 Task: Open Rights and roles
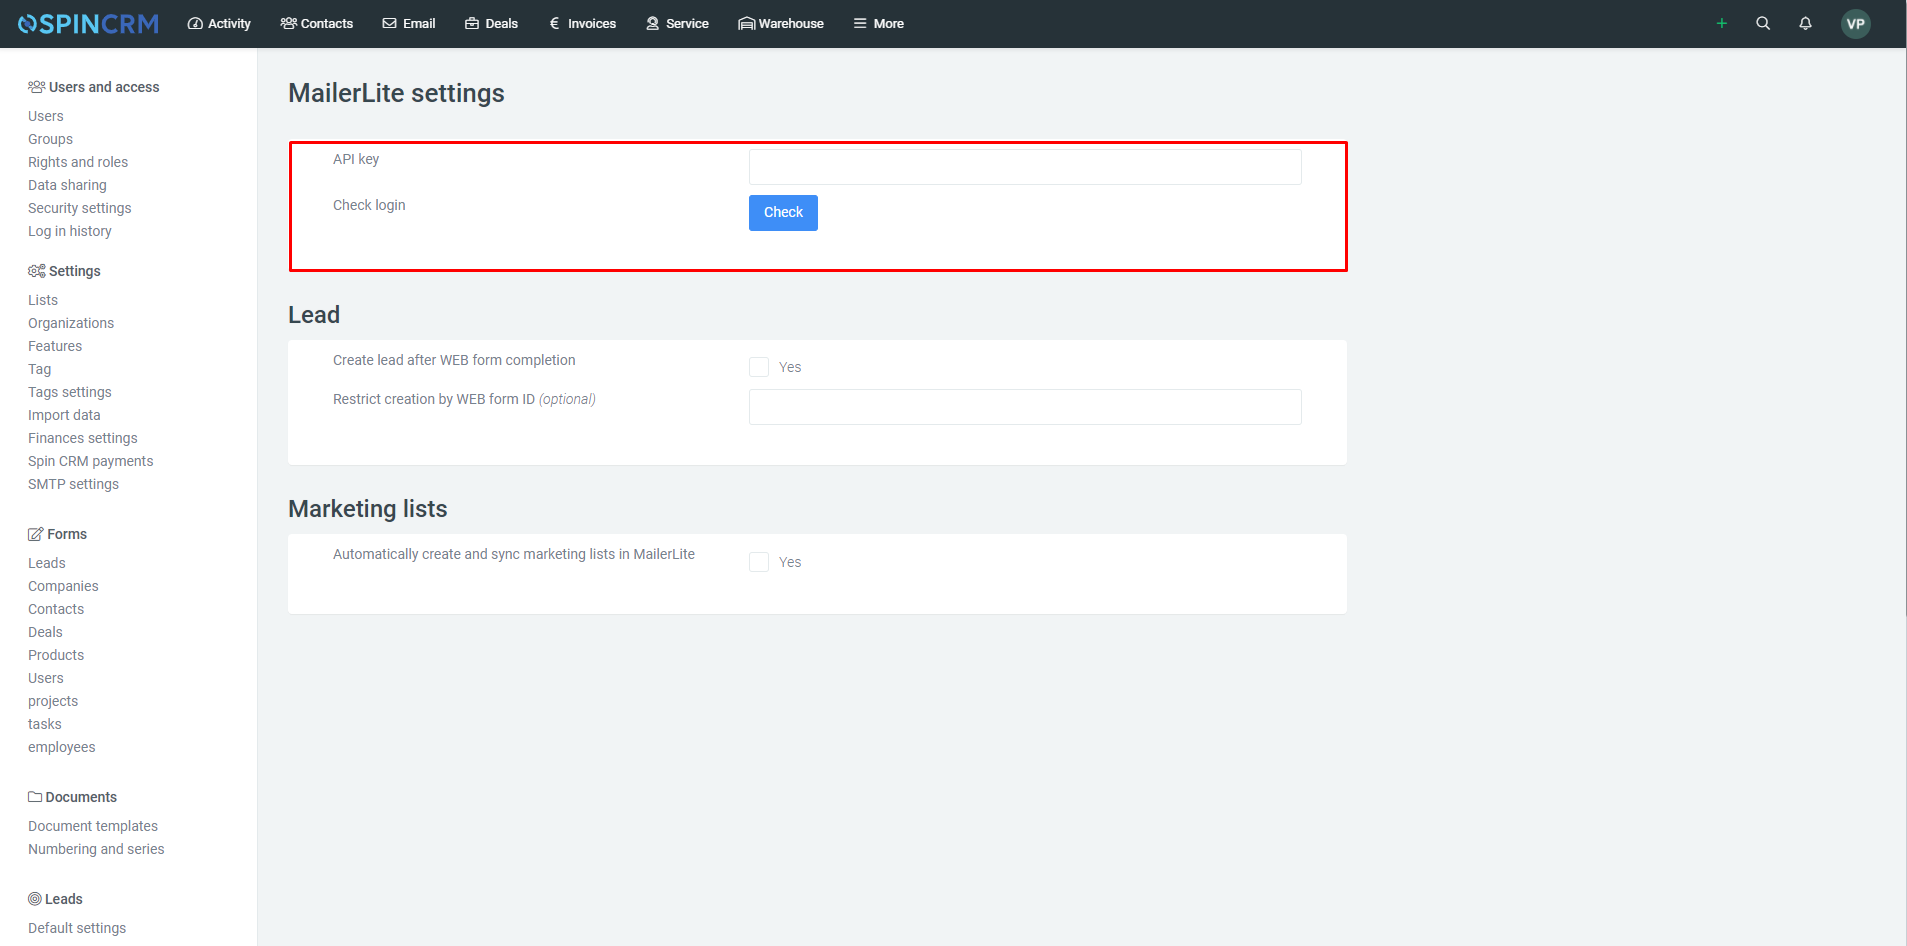[x=78, y=162]
